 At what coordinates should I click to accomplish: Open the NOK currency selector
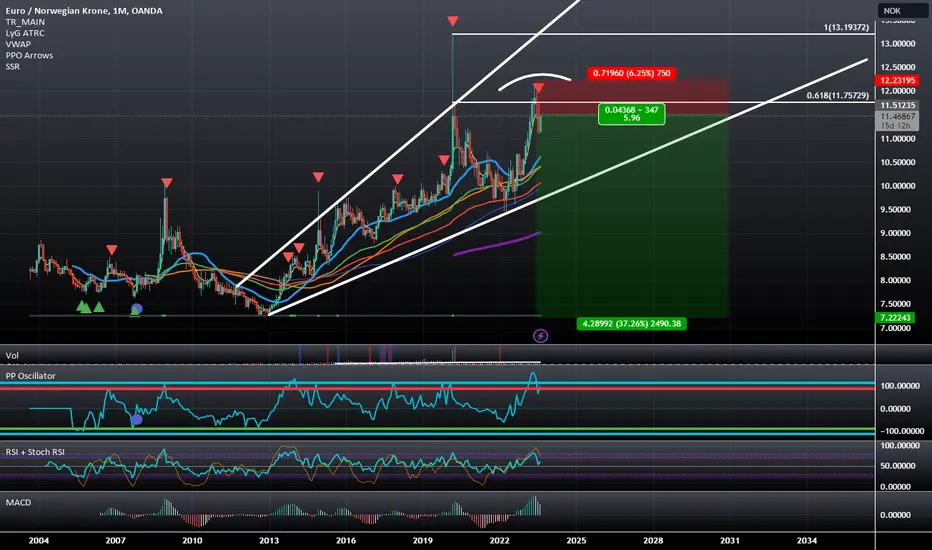point(902,11)
